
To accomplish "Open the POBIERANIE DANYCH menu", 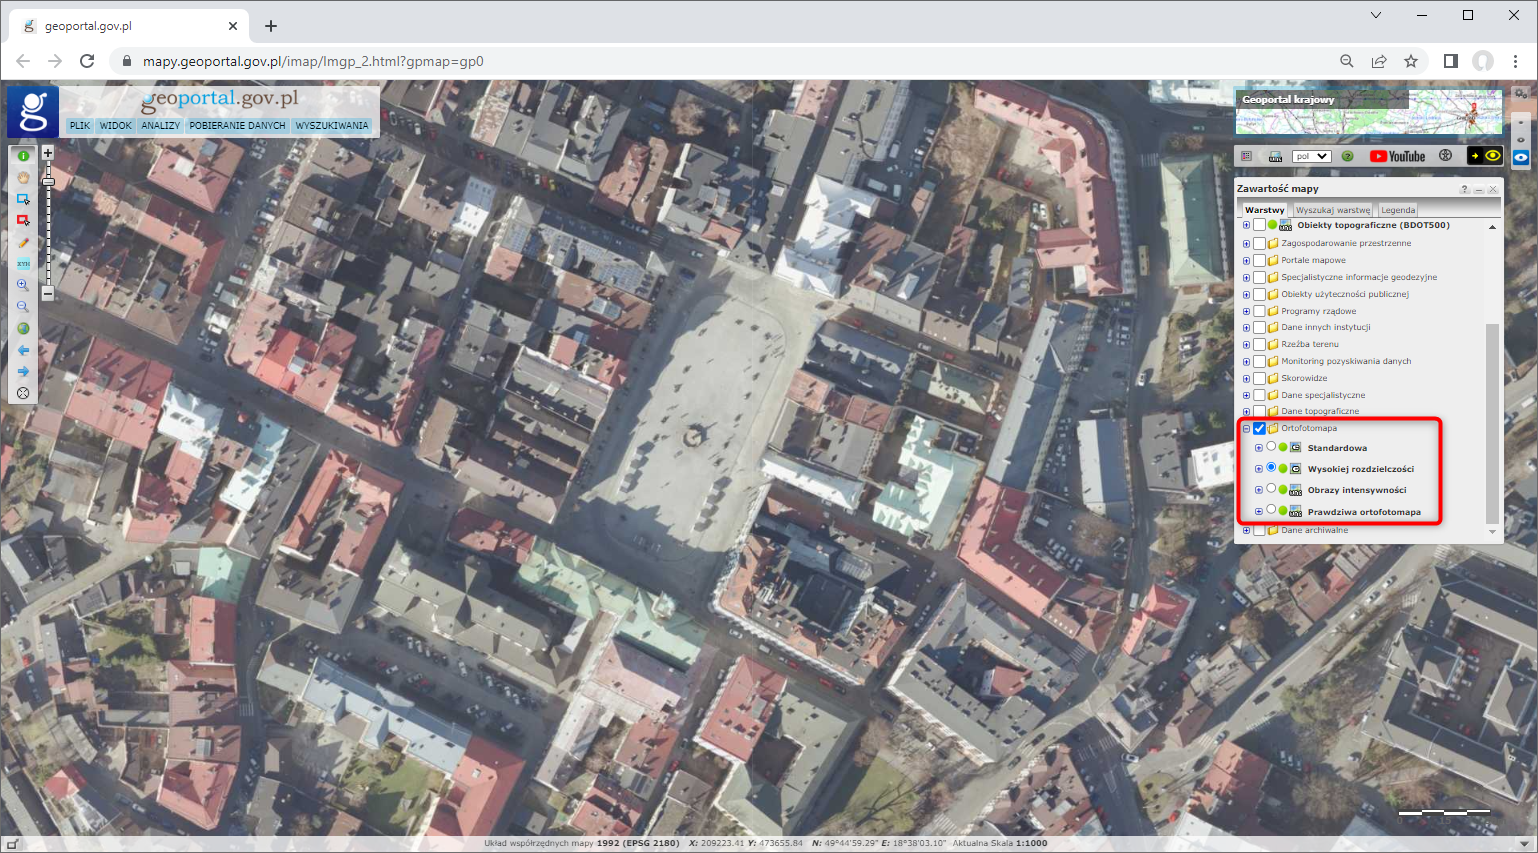I will coord(237,126).
